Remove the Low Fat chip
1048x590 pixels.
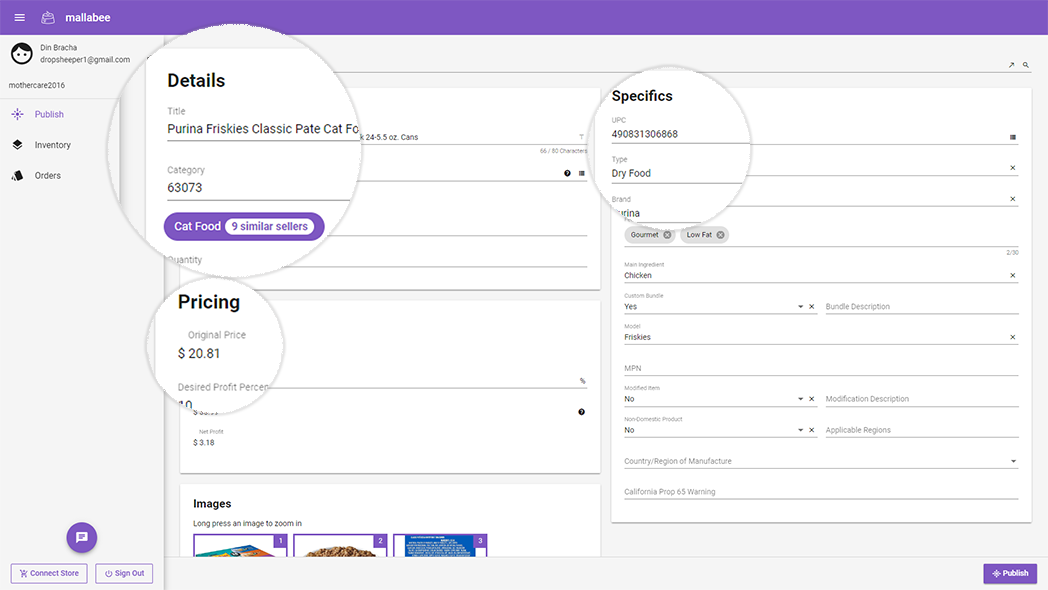tap(720, 235)
